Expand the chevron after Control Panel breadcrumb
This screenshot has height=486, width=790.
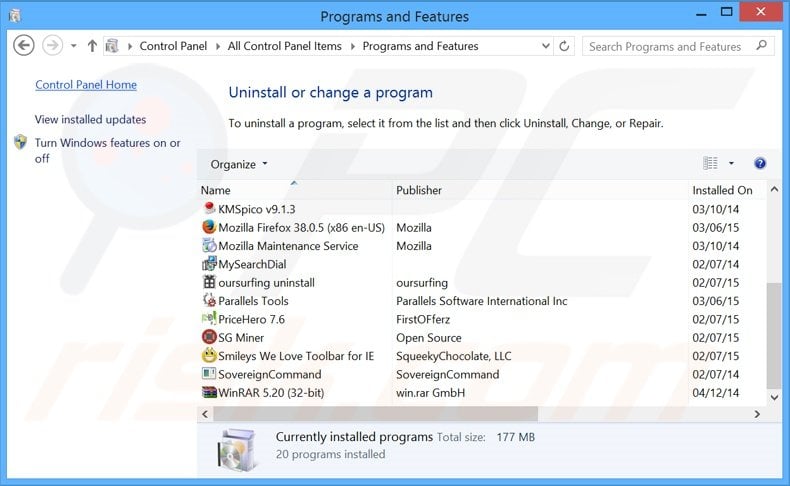click(218, 46)
